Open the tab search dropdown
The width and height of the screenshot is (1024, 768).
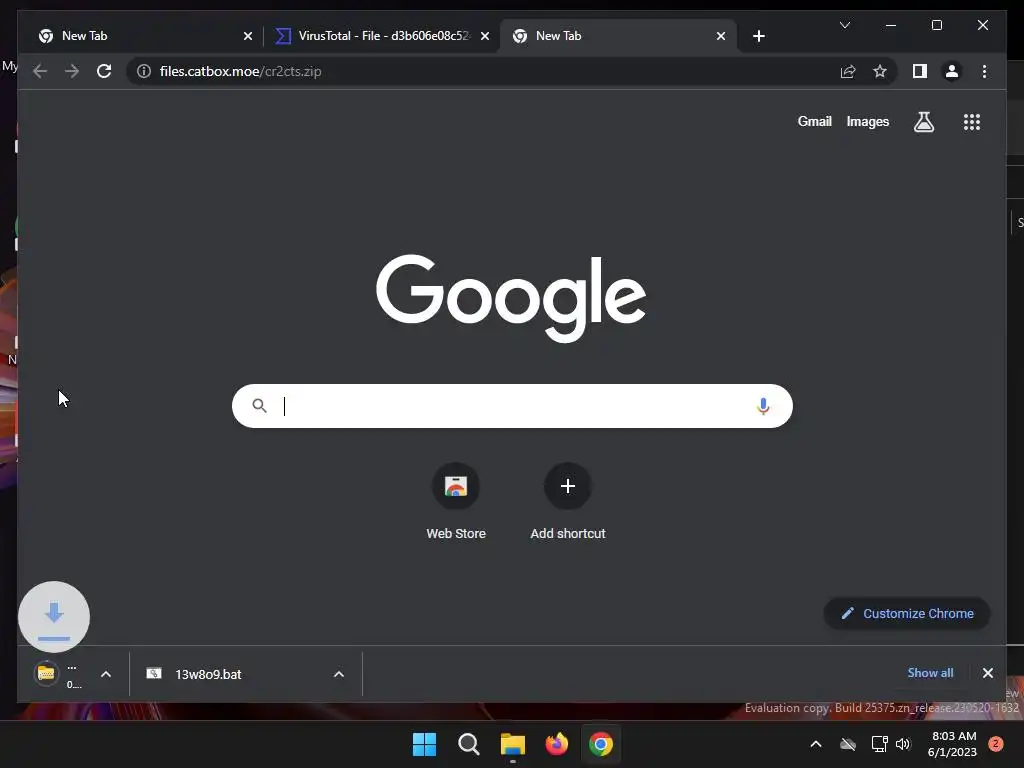[x=844, y=25]
